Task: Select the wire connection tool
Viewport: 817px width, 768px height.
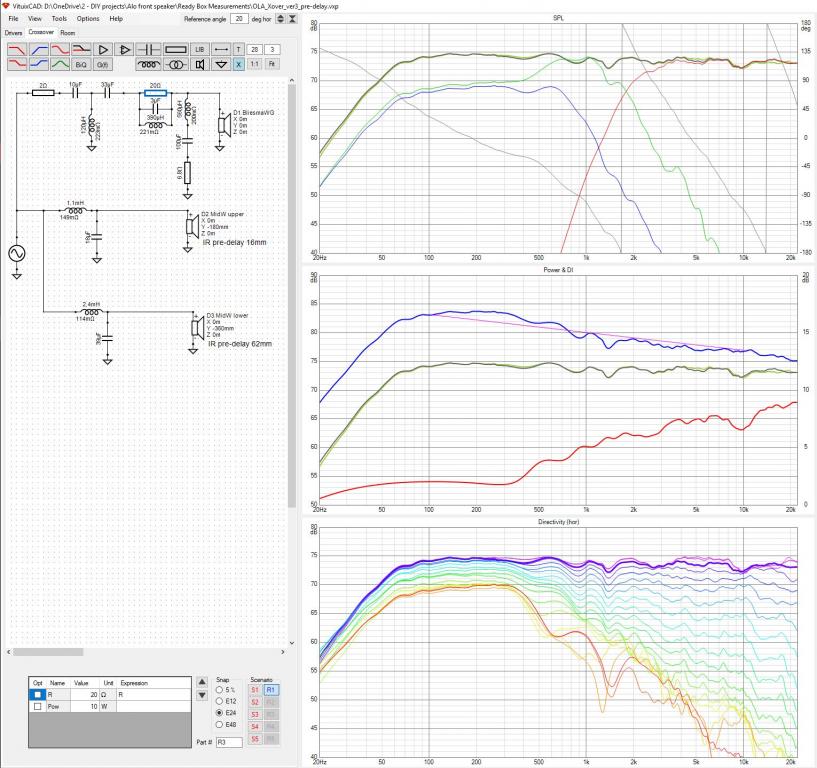Action: click(221, 49)
